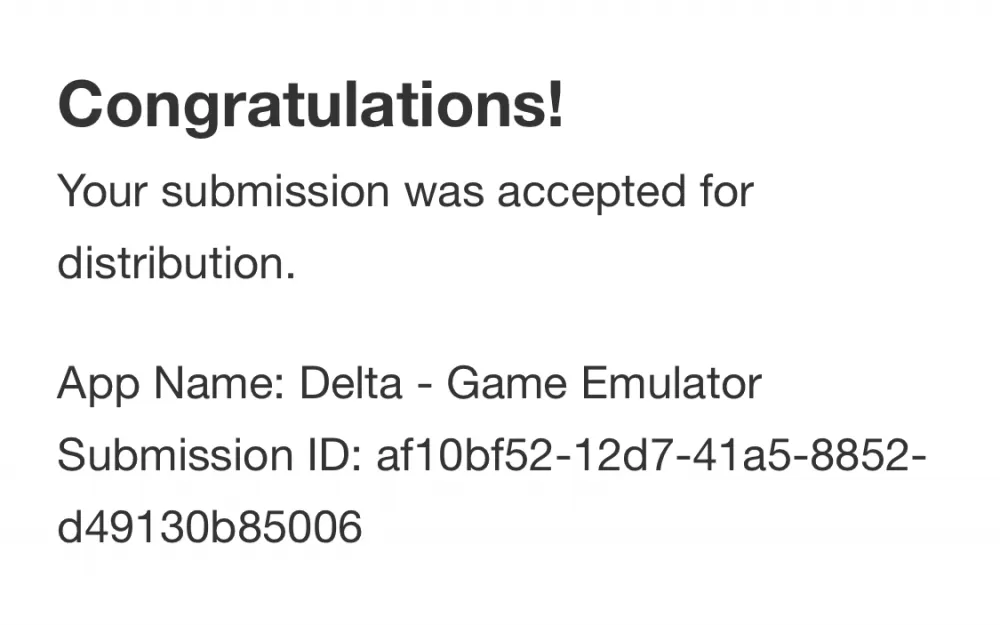Click the app name word "Delta"
Screen dimensions: 1000x625
click(x=351, y=383)
